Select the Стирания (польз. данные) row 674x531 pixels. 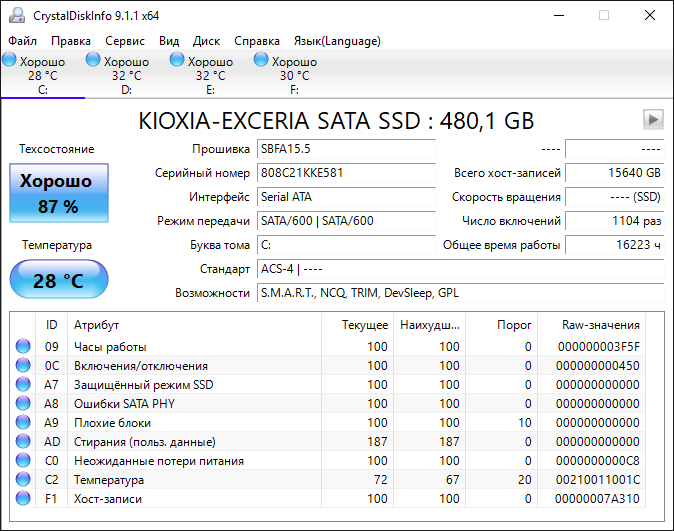tap(328, 441)
